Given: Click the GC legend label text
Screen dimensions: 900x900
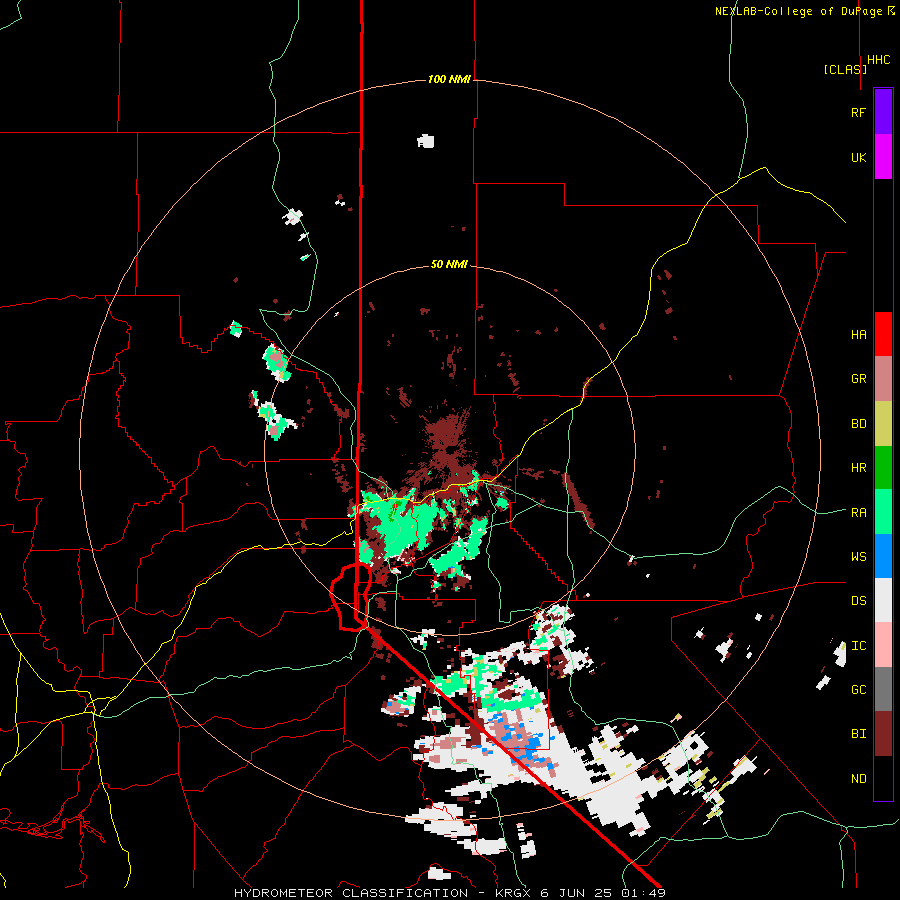Looking at the screenshot, I should tap(859, 689).
